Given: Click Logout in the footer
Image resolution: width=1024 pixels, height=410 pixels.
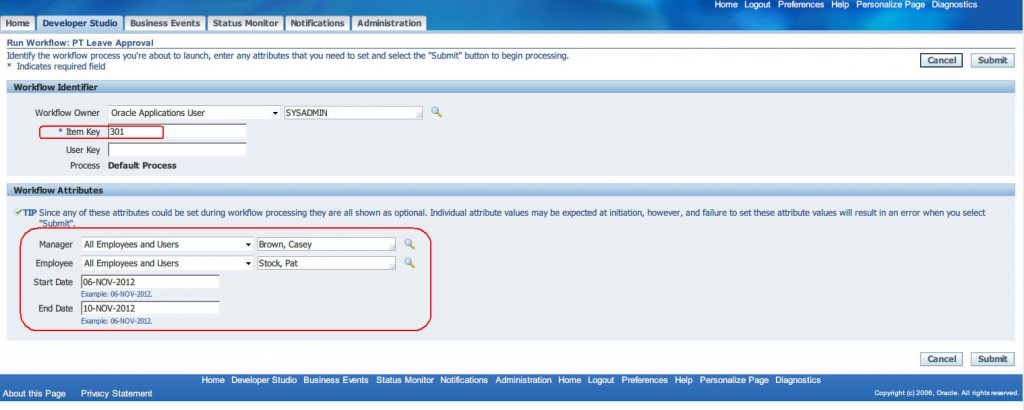Looking at the screenshot, I should (x=601, y=380).
